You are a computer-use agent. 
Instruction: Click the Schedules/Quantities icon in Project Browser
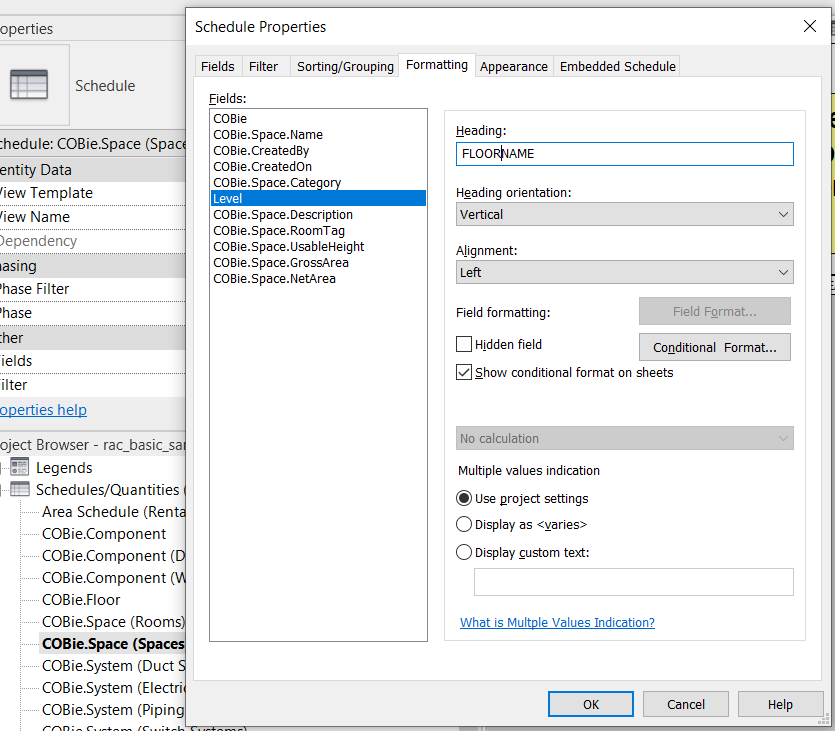click(18, 490)
